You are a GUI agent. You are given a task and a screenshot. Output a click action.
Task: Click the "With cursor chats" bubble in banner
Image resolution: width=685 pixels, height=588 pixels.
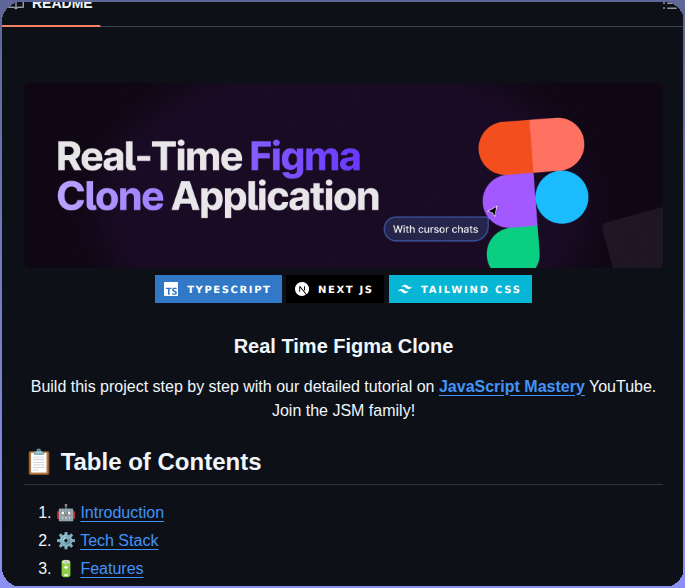(x=436, y=229)
